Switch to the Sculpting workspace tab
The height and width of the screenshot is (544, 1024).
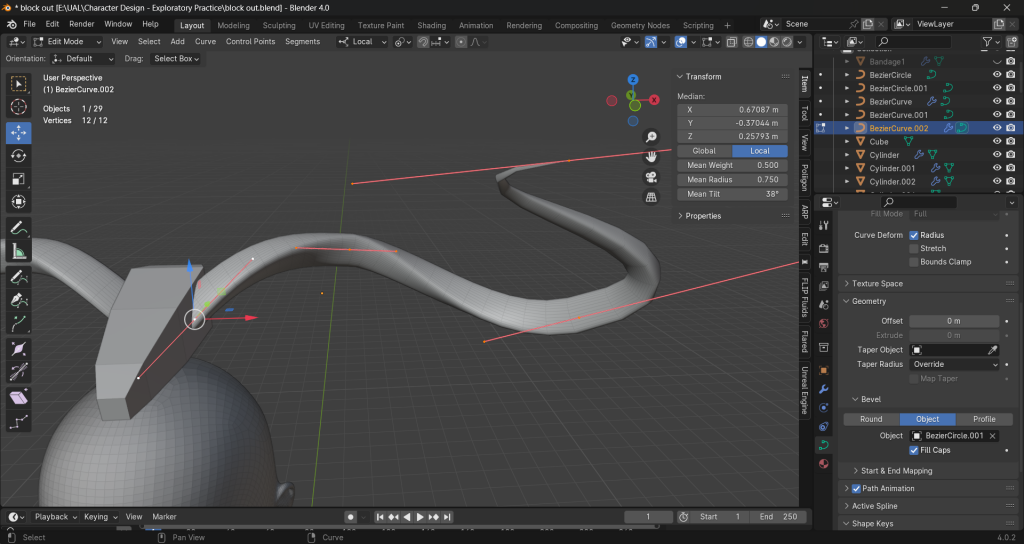[x=279, y=25]
